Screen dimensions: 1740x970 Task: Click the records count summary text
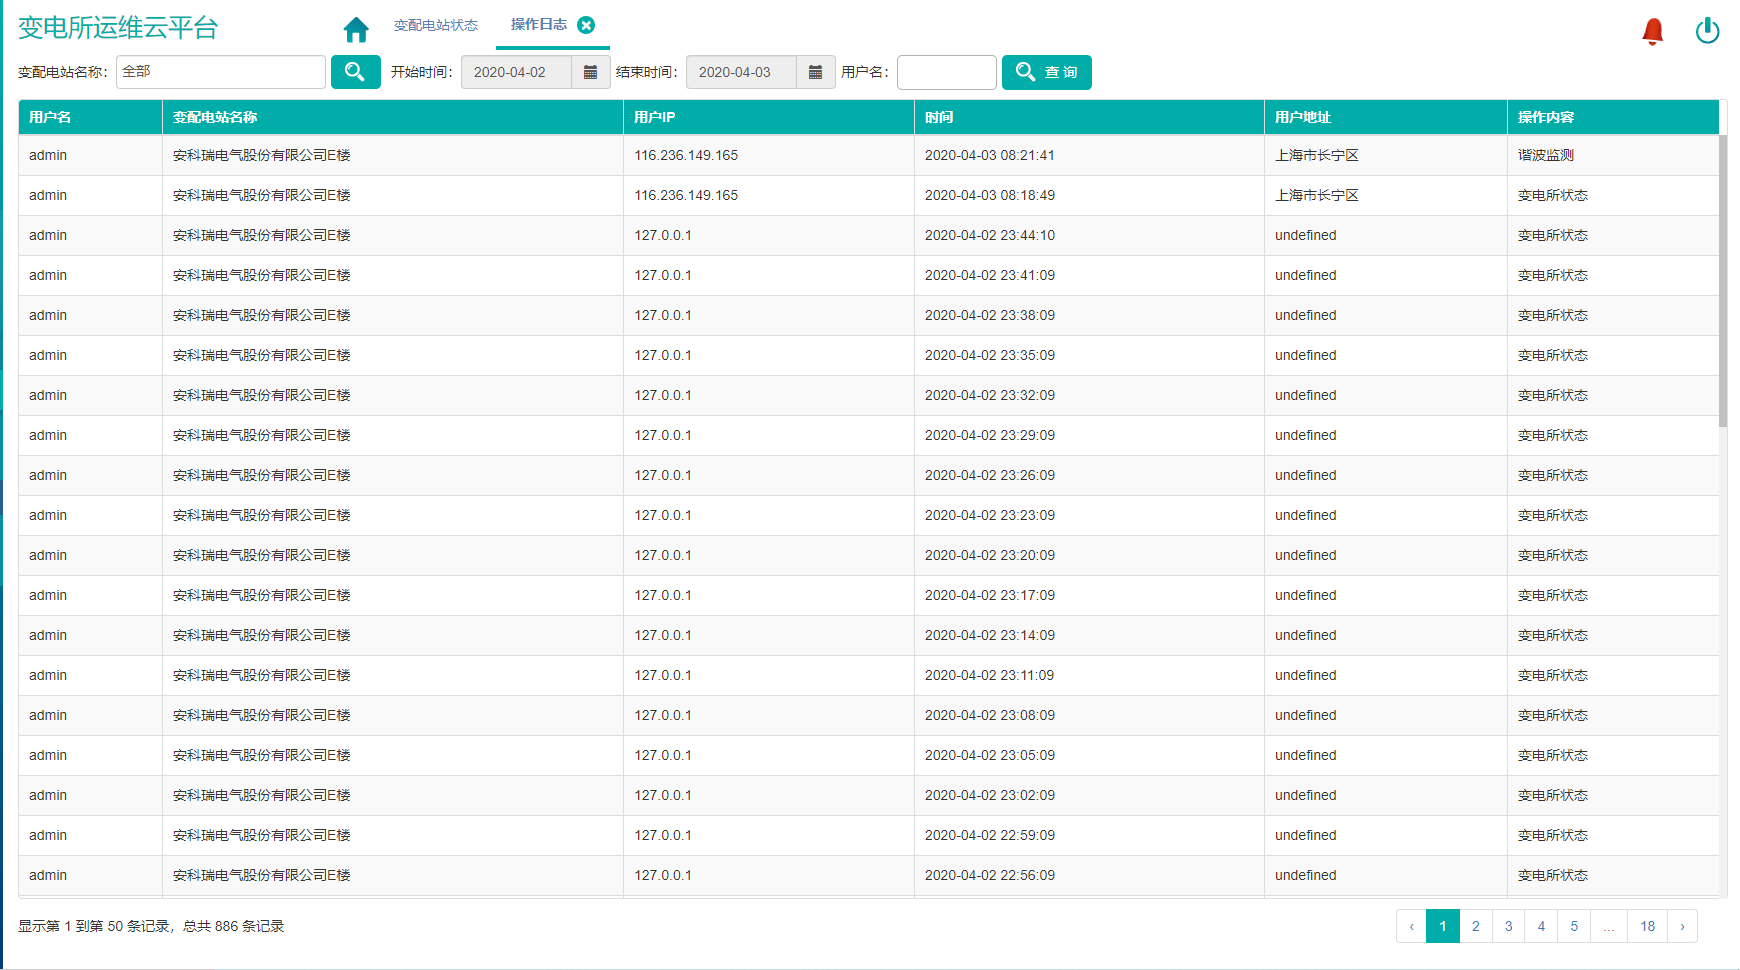(x=151, y=926)
